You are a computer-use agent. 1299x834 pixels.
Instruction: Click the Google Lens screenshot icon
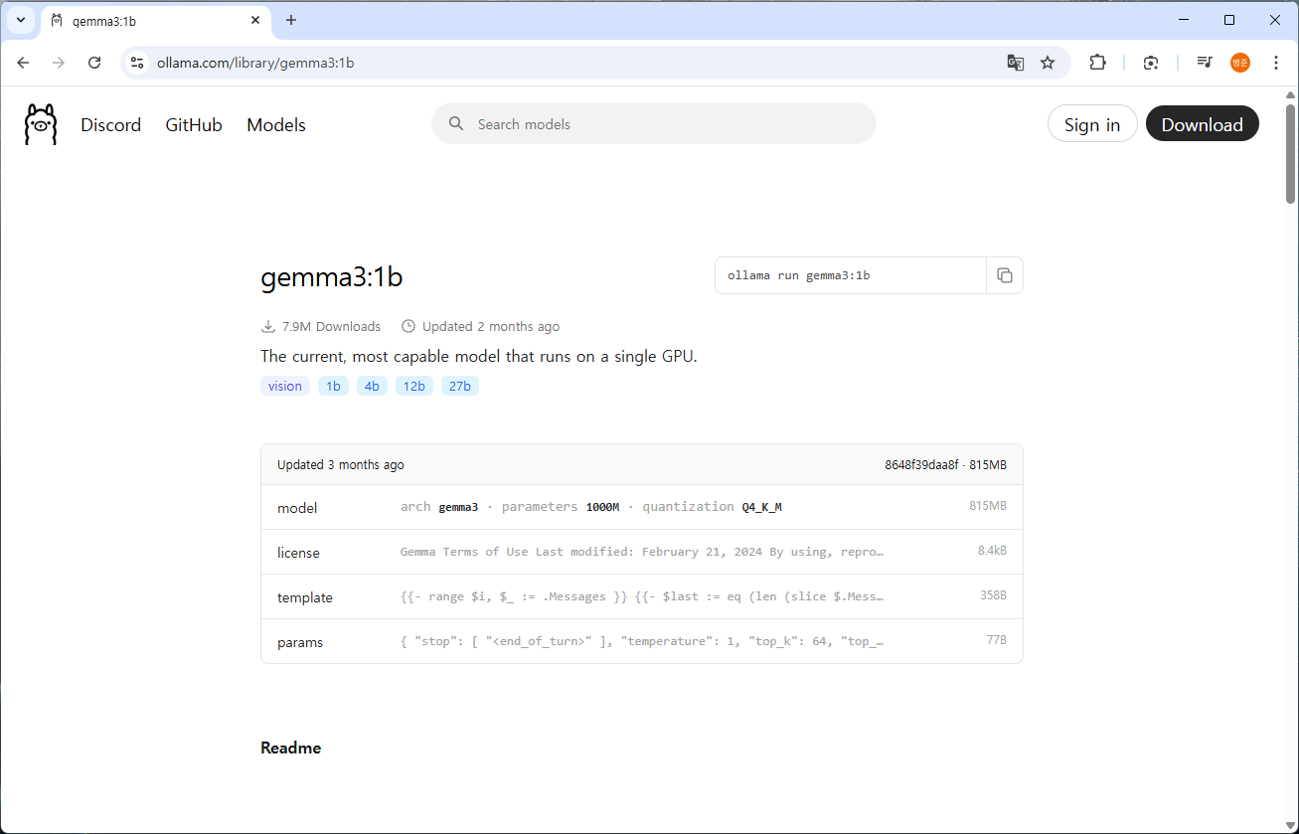click(x=1151, y=62)
